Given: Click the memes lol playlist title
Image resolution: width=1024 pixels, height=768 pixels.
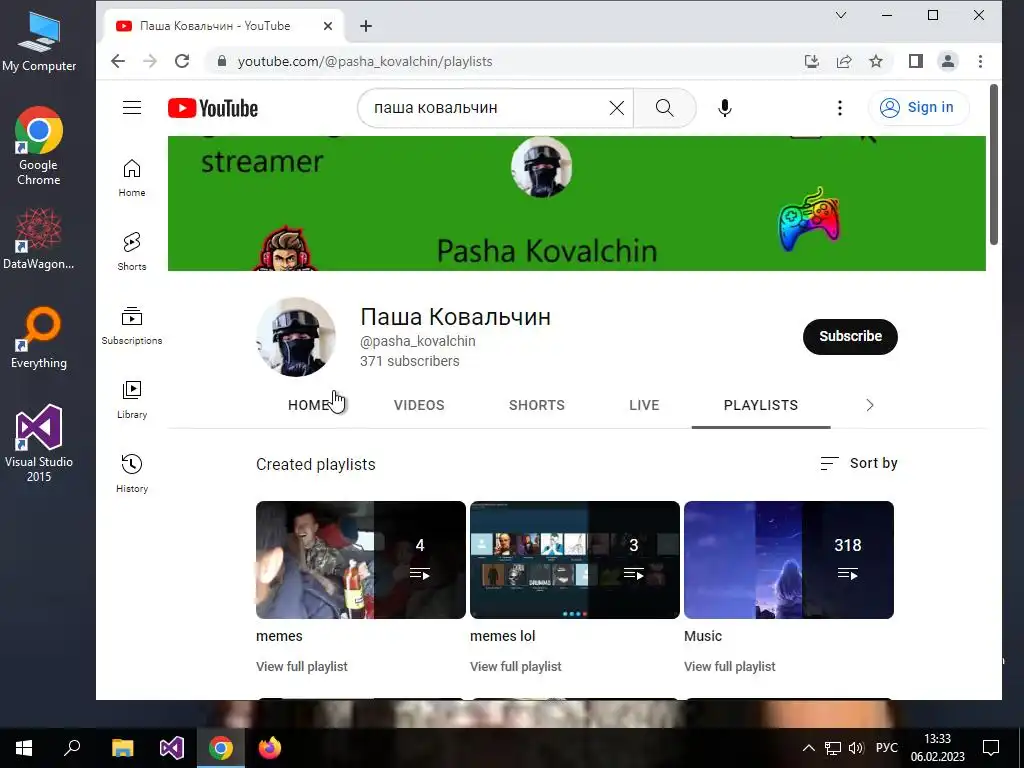Looking at the screenshot, I should point(503,636).
